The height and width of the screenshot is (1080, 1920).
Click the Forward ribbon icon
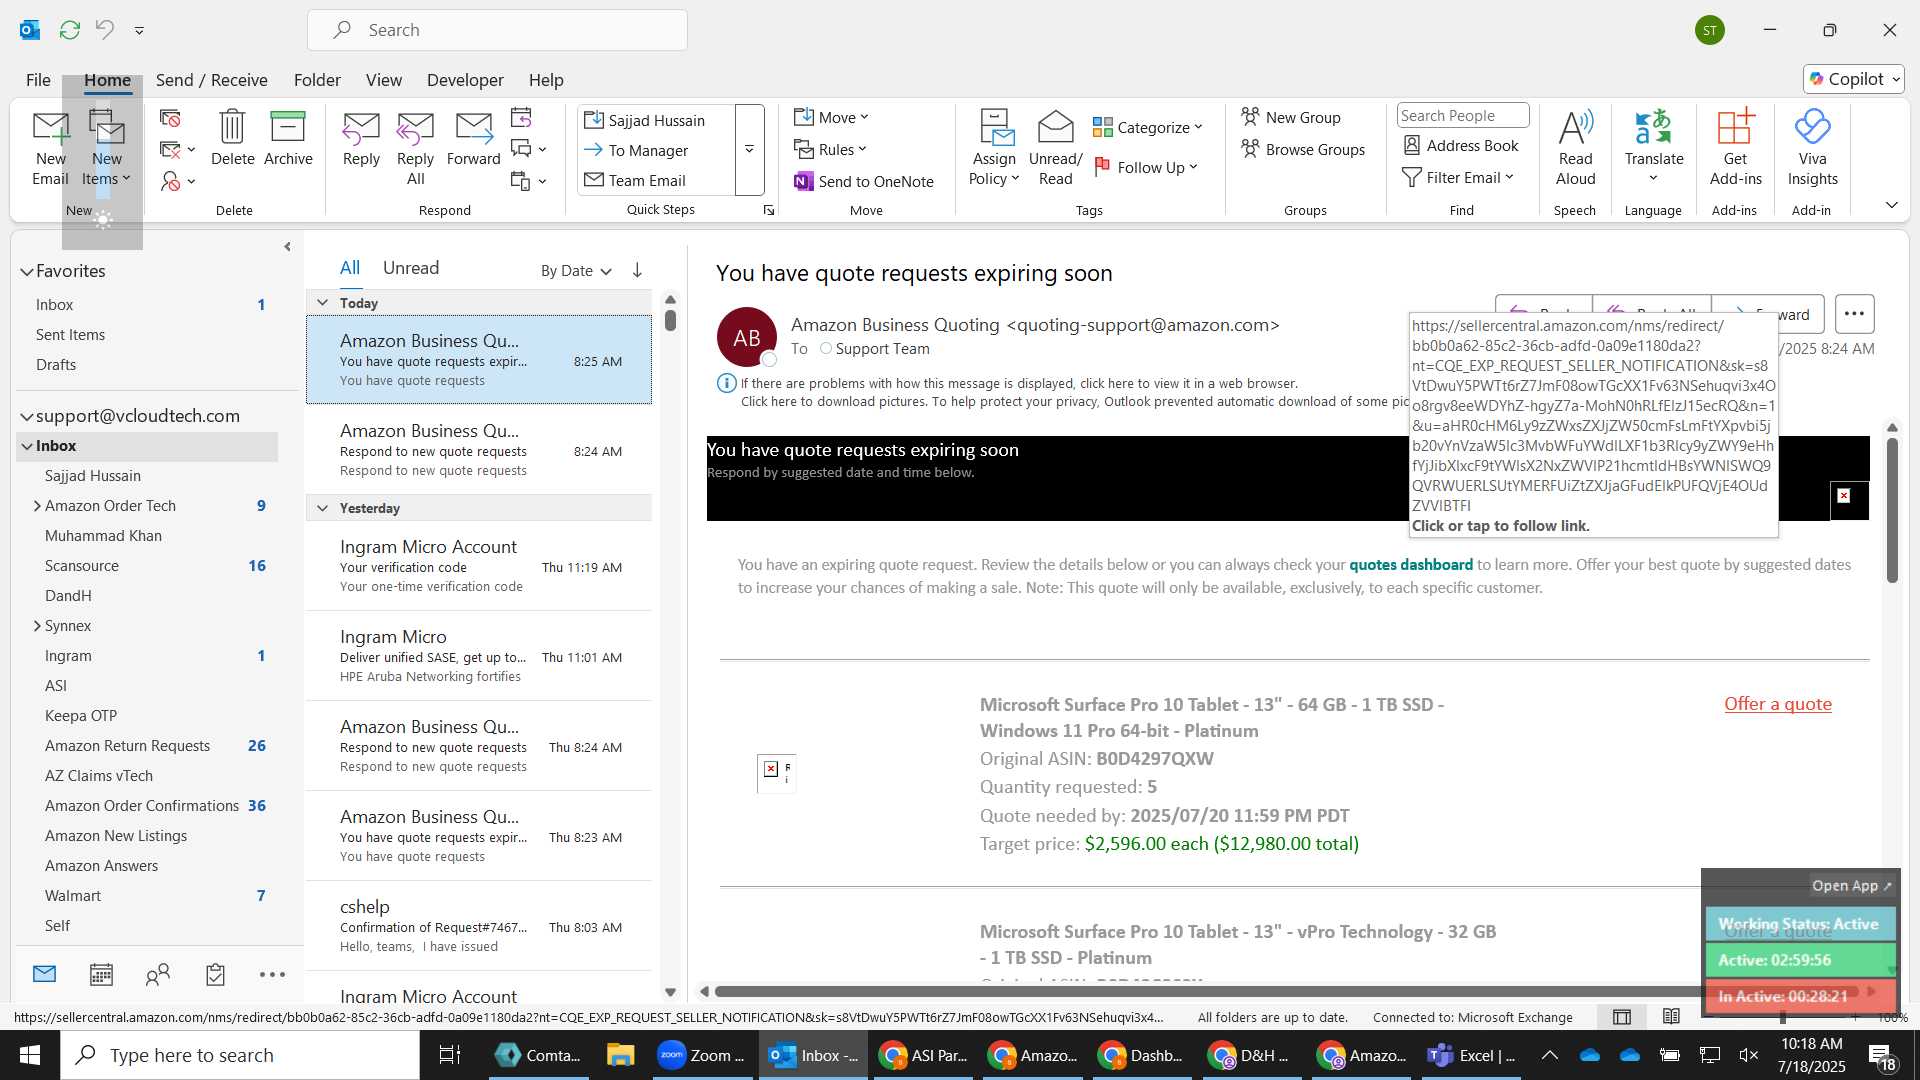(x=473, y=138)
